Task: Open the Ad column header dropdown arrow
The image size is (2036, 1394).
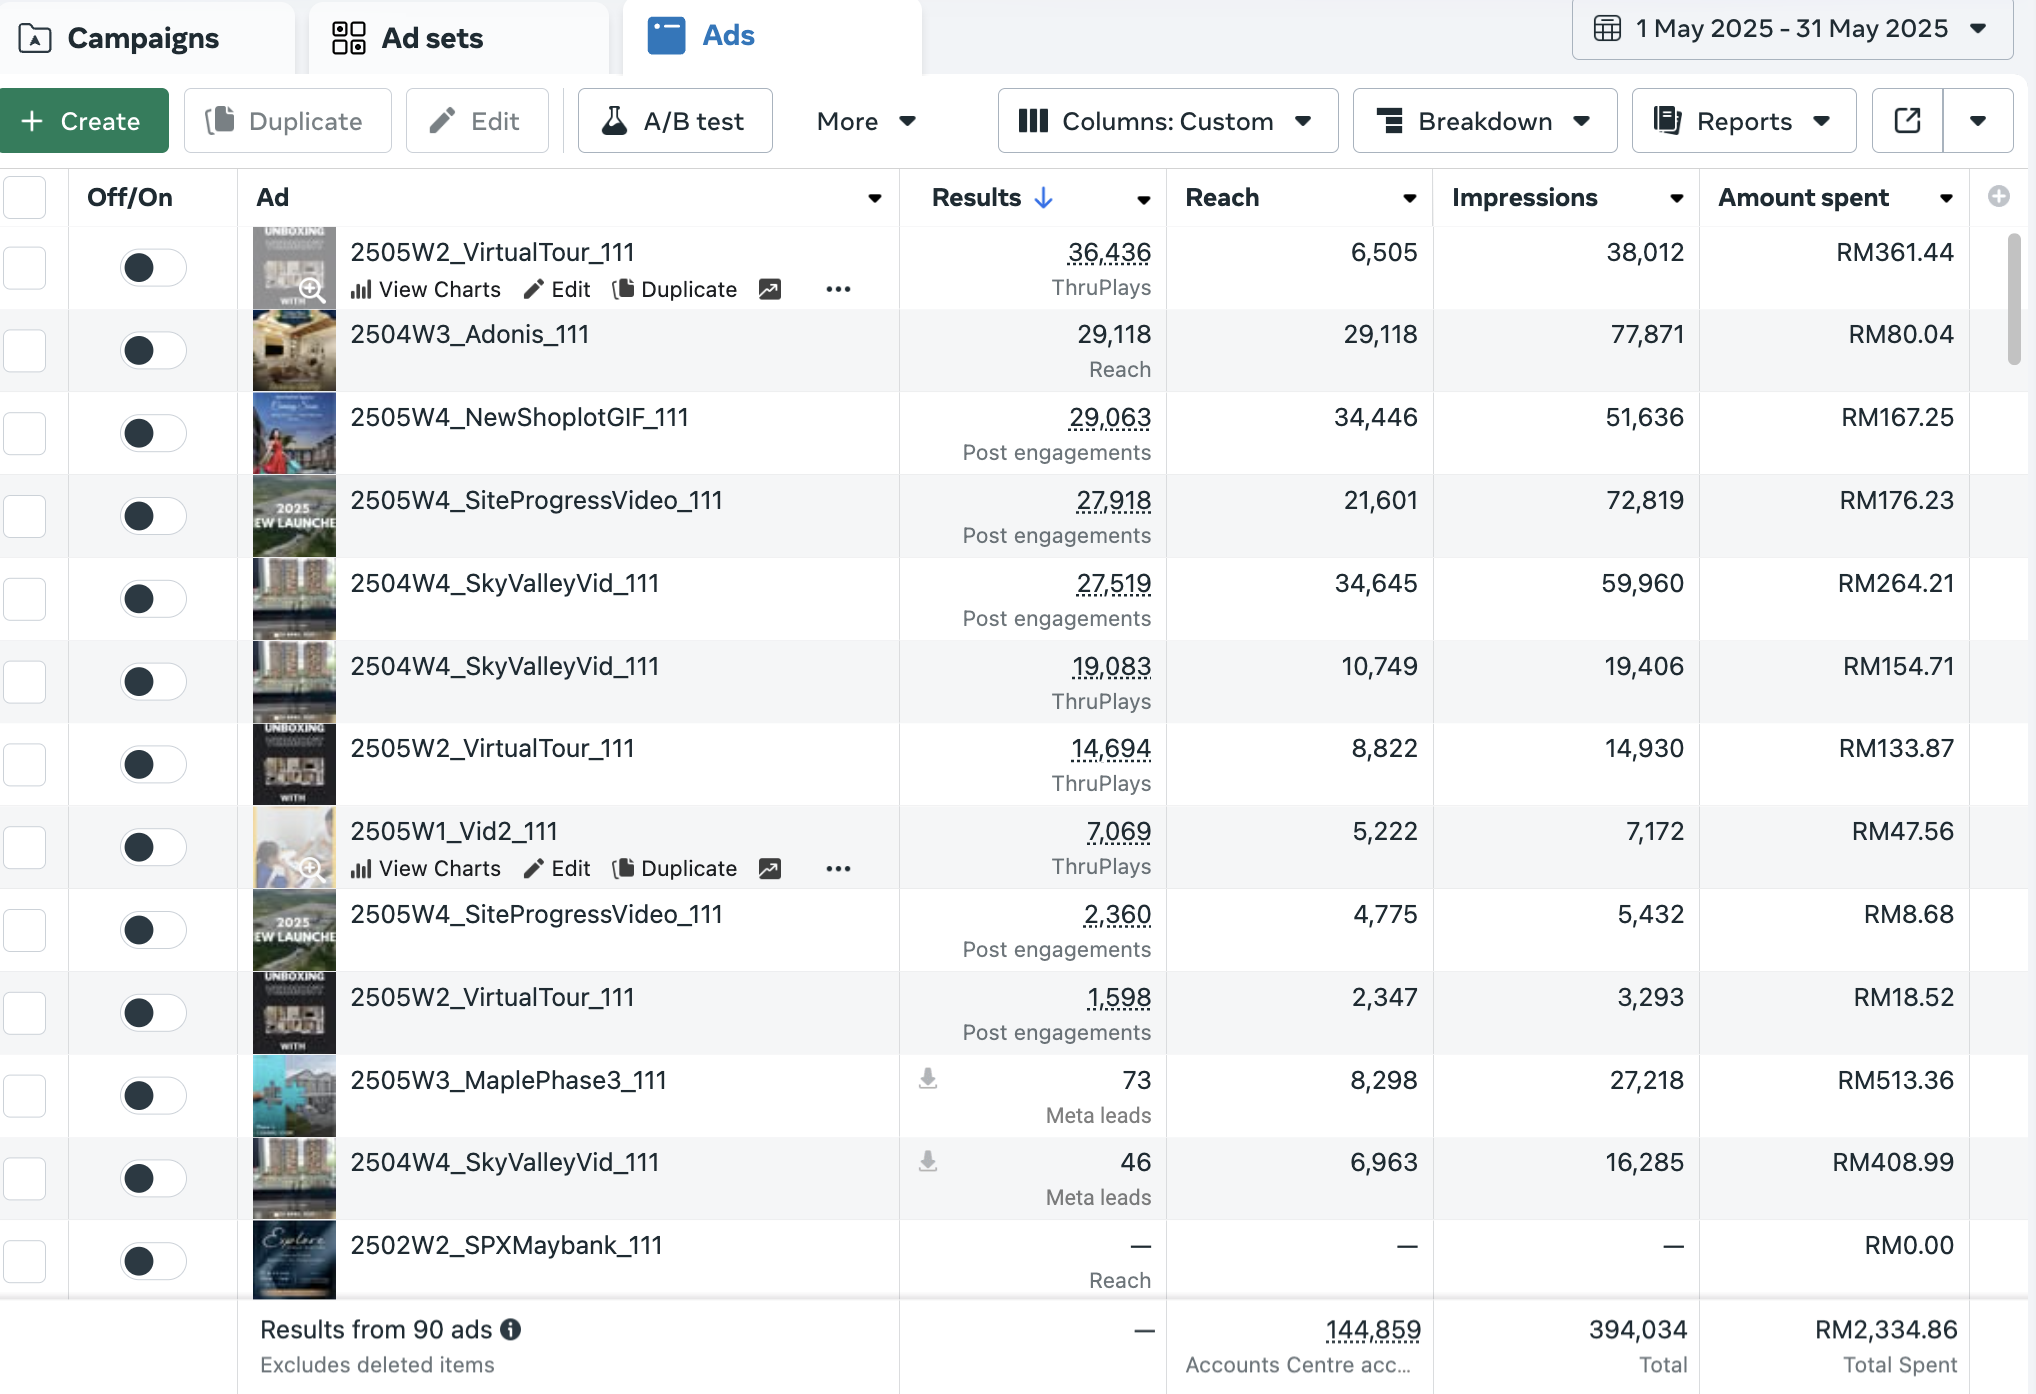Action: click(875, 198)
